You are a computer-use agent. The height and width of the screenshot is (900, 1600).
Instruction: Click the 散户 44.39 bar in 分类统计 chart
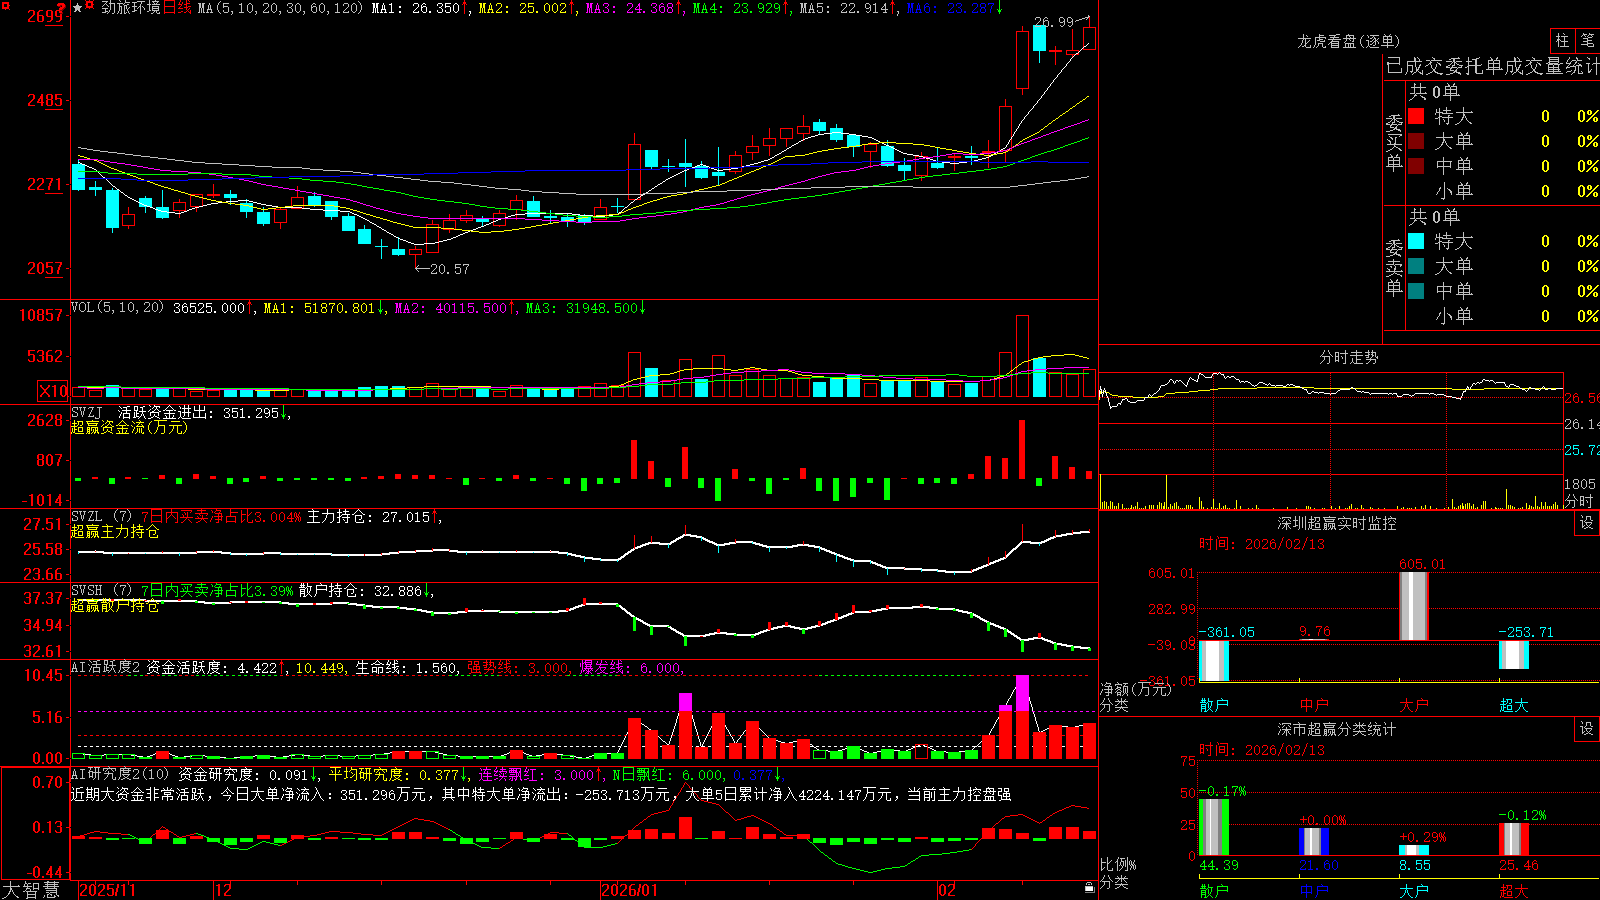point(1214,827)
